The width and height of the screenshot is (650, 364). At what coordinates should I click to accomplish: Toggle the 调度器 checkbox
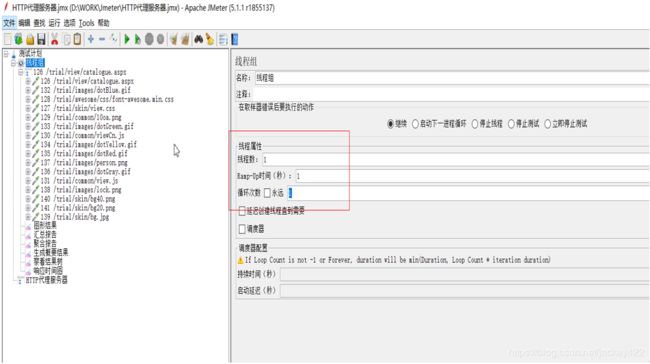point(243,229)
